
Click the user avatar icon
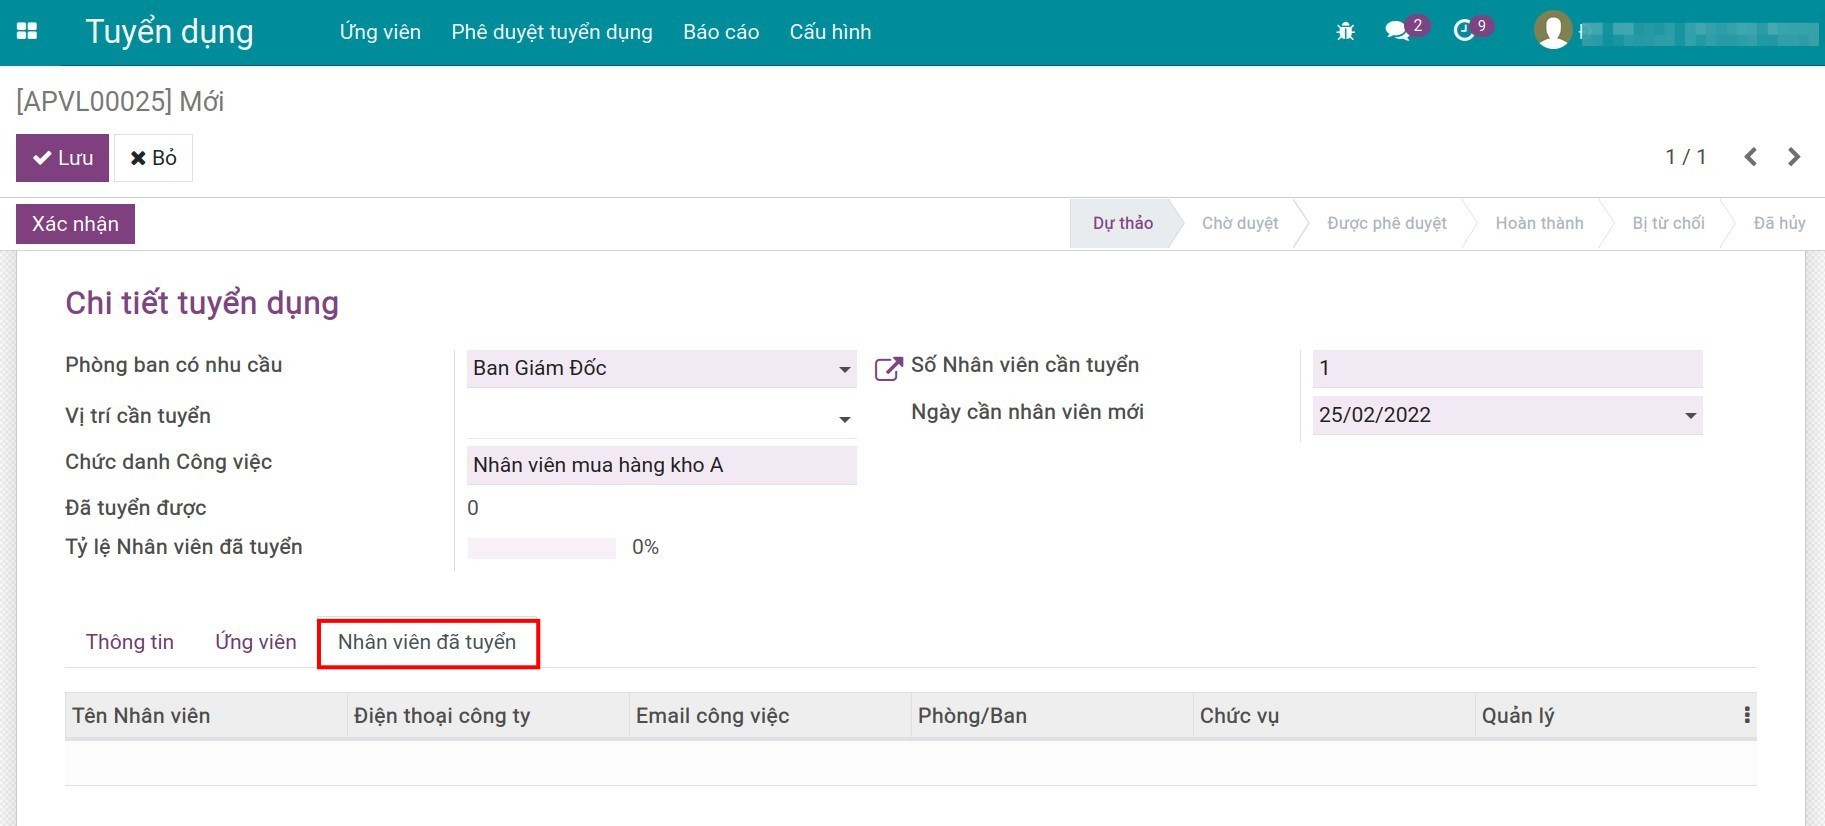coord(1552,30)
